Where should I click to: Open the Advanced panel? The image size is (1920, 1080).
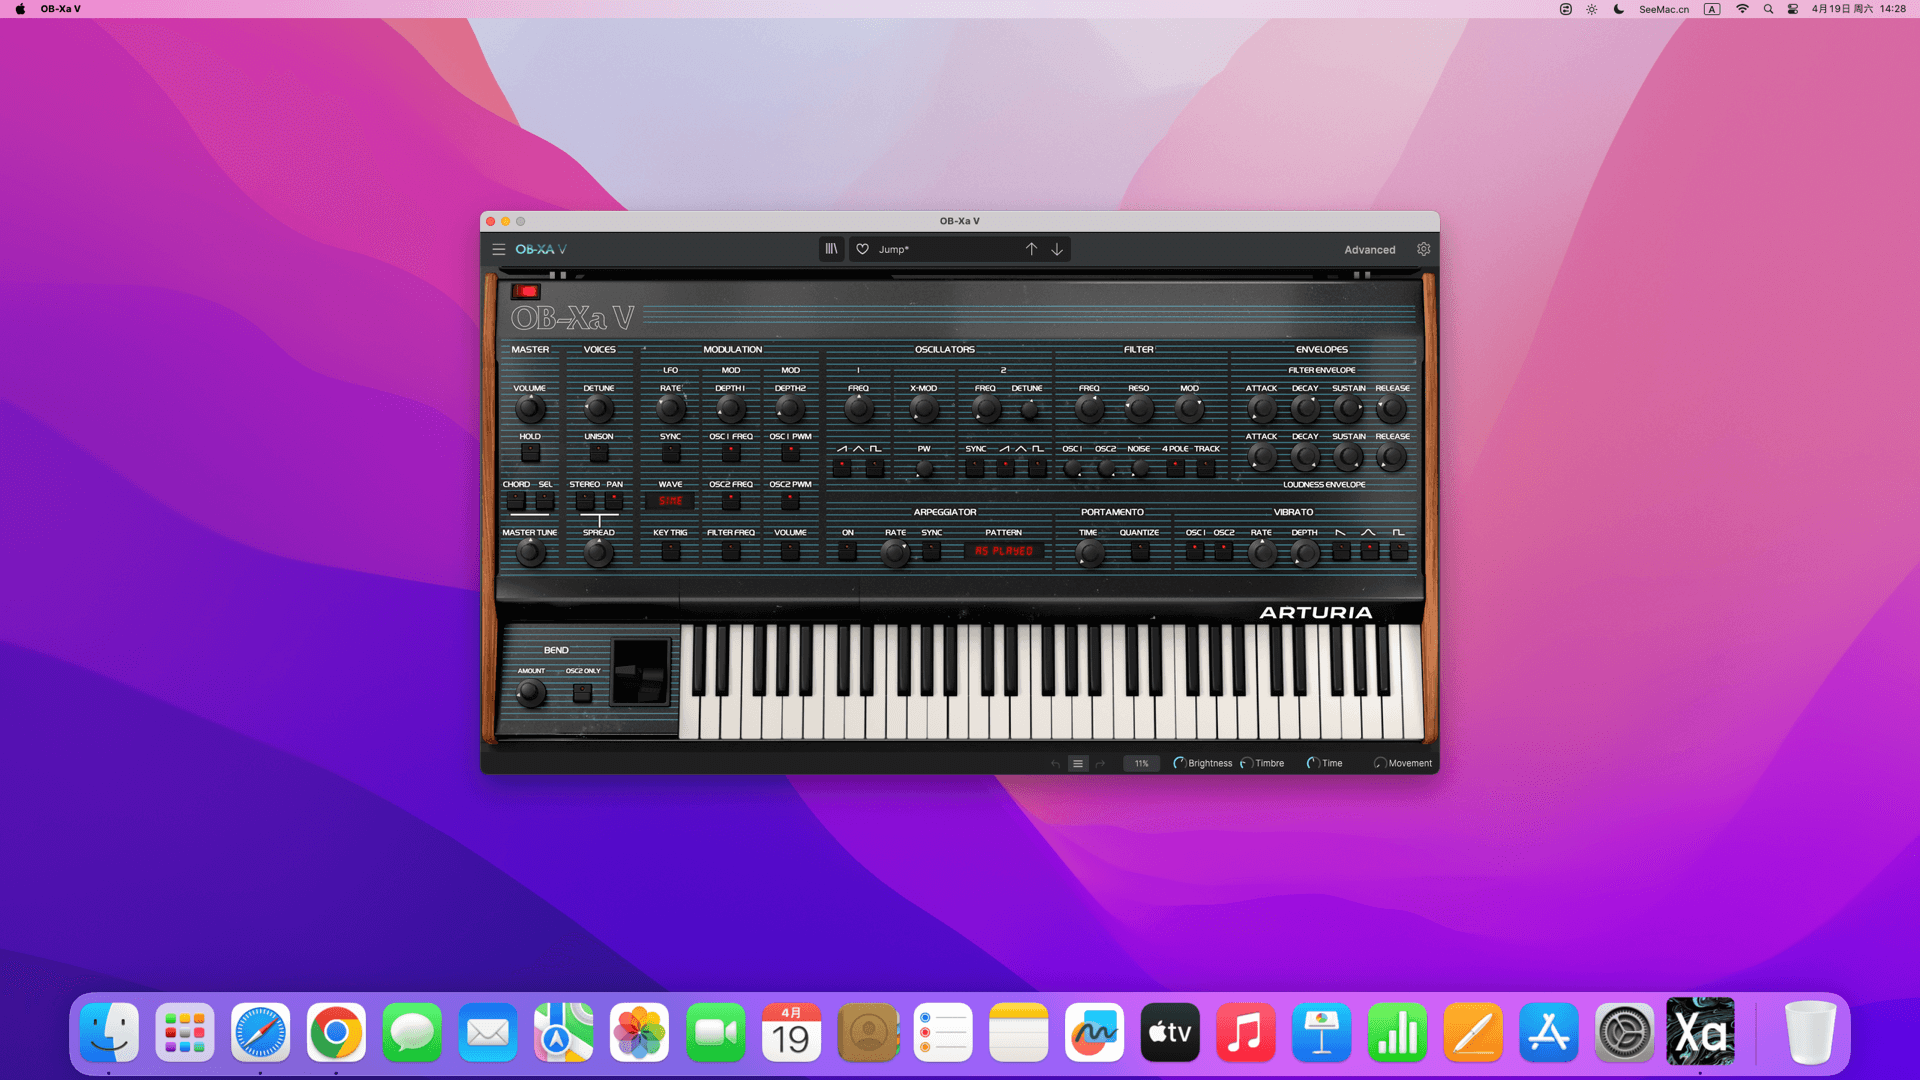(x=1369, y=250)
